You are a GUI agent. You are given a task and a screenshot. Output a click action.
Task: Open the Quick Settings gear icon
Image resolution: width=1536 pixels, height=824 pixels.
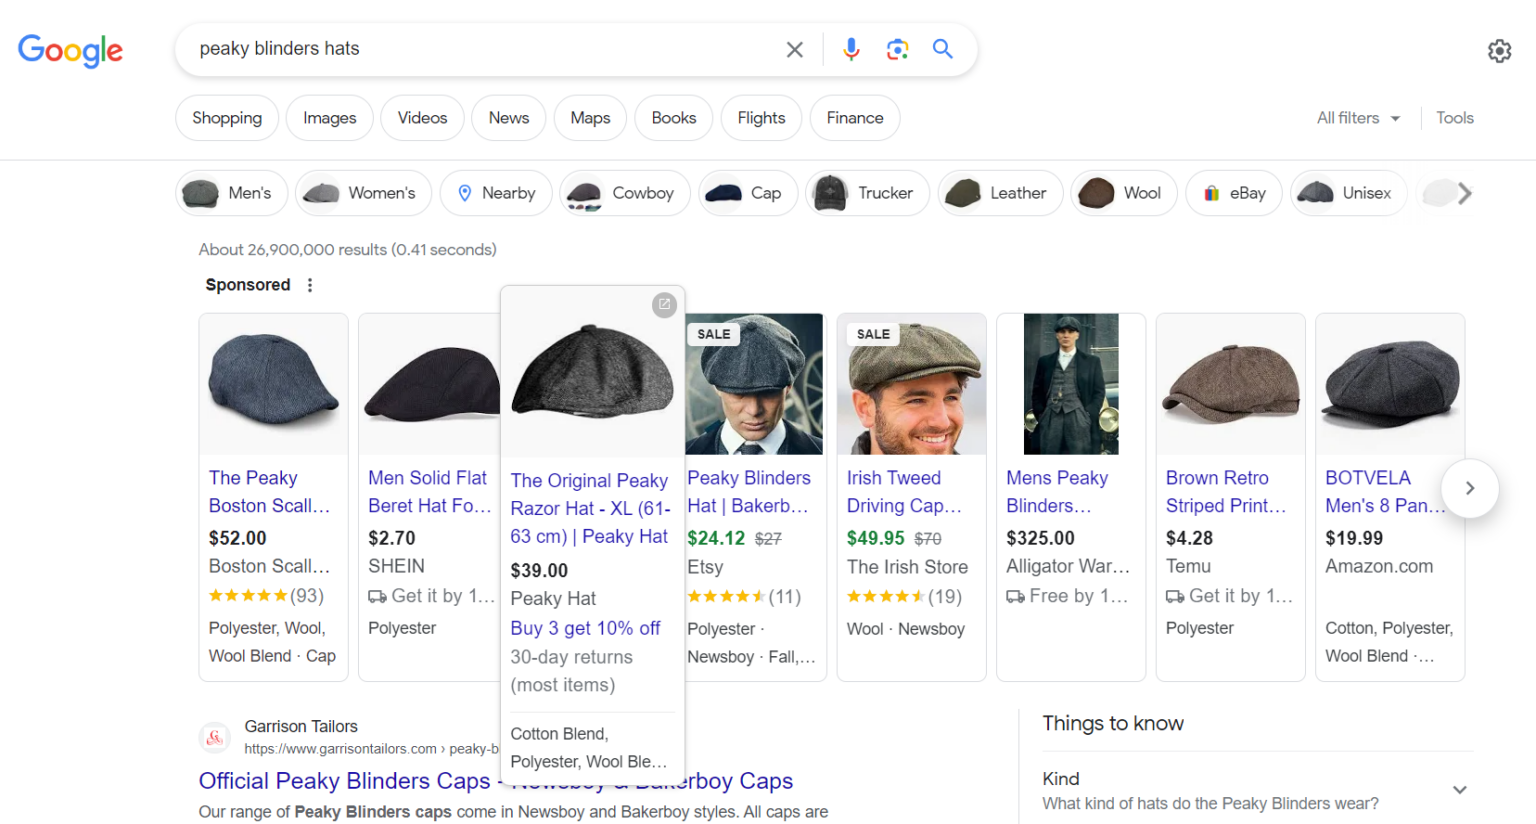(1499, 50)
